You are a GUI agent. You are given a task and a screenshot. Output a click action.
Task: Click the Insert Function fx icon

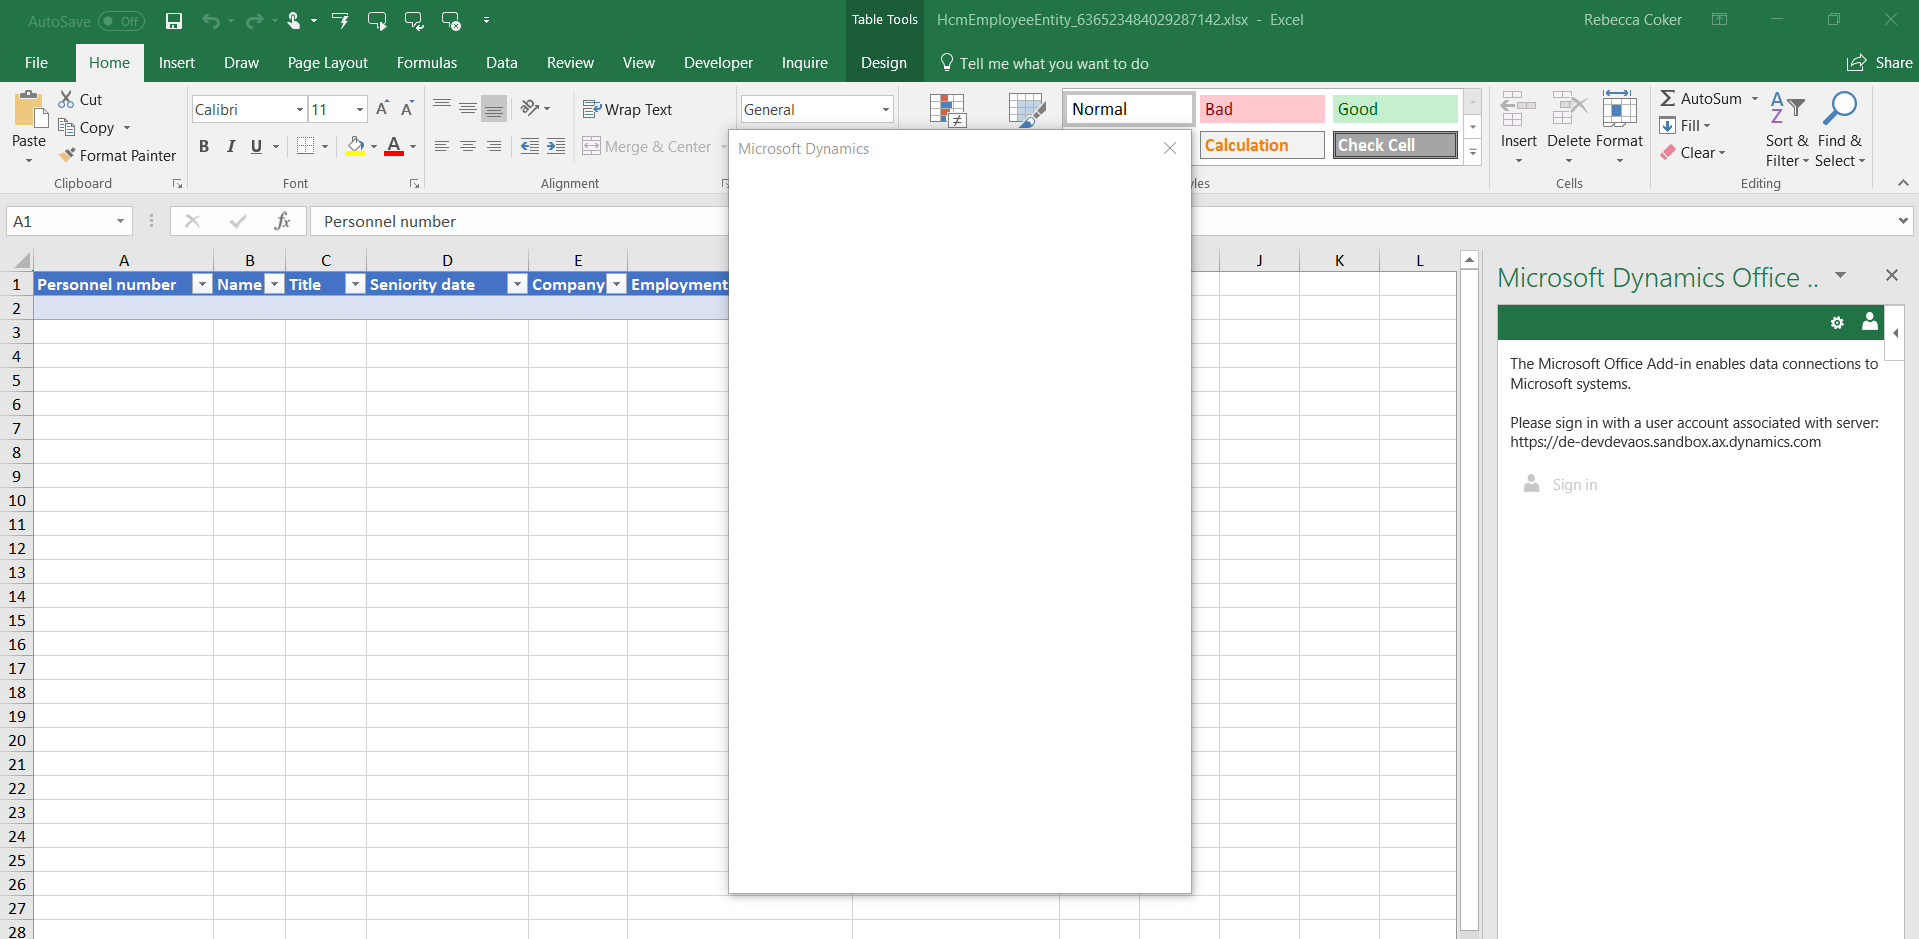(x=283, y=221)
